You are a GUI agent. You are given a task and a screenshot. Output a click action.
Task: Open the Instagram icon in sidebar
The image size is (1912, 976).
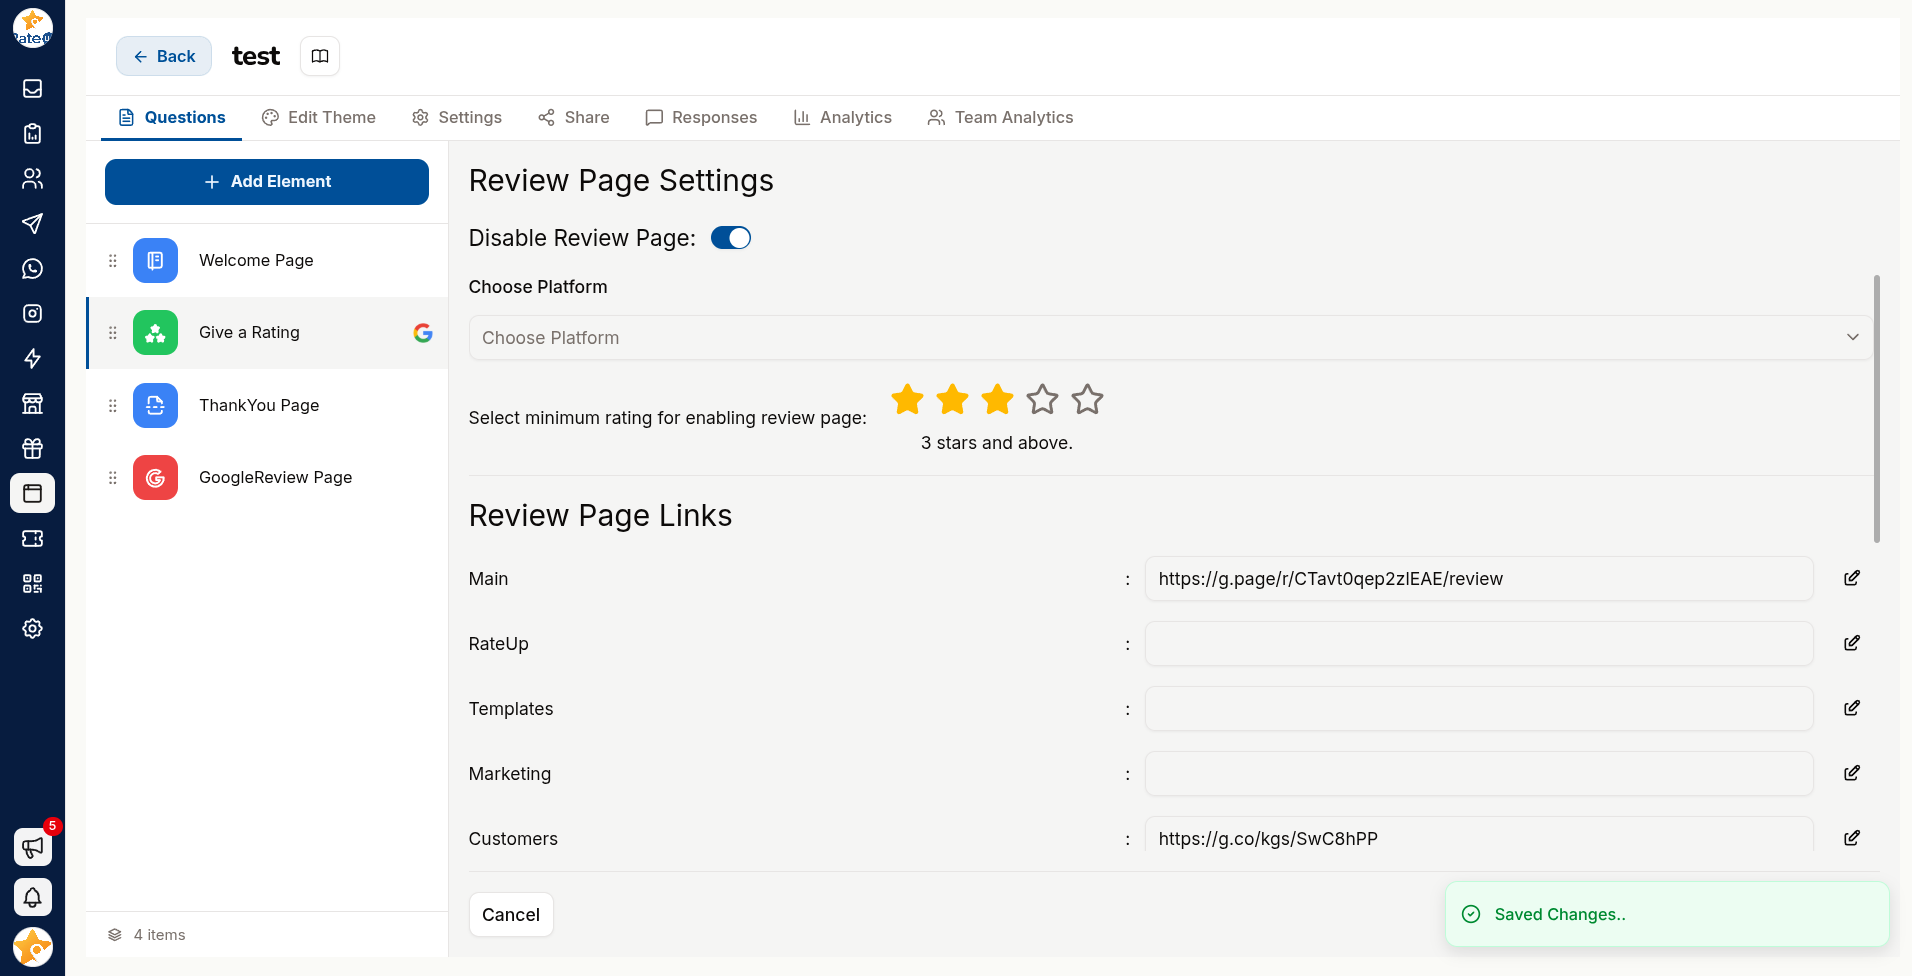(32, 314)
